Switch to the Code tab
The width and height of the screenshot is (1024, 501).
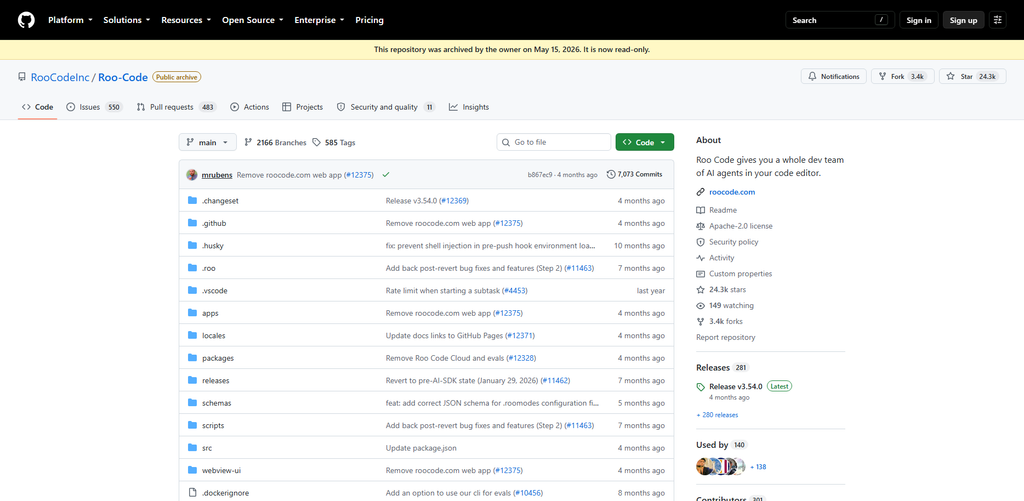coord(37,107)
